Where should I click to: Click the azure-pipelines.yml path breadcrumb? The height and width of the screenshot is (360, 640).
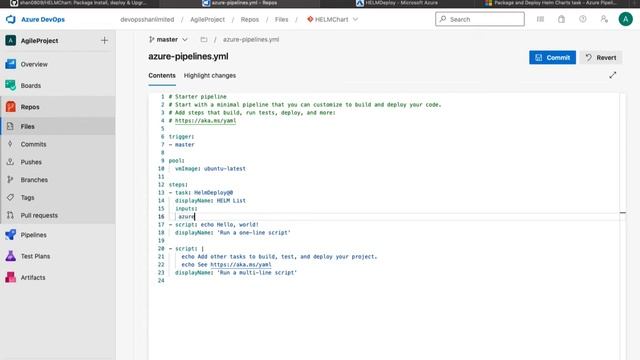pyautogui.click(x=251, y=40)
